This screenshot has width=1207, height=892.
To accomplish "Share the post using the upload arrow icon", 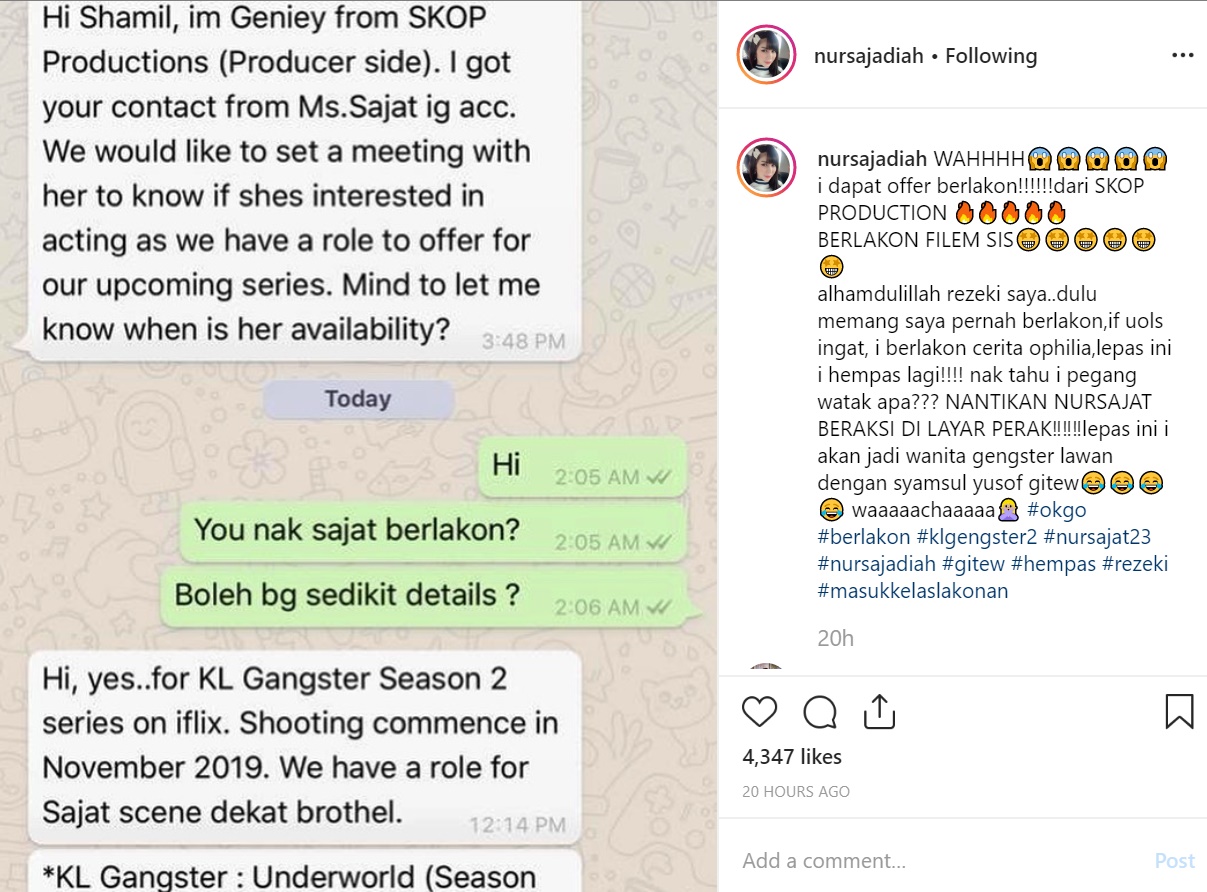I will click(x=878, y=710).
